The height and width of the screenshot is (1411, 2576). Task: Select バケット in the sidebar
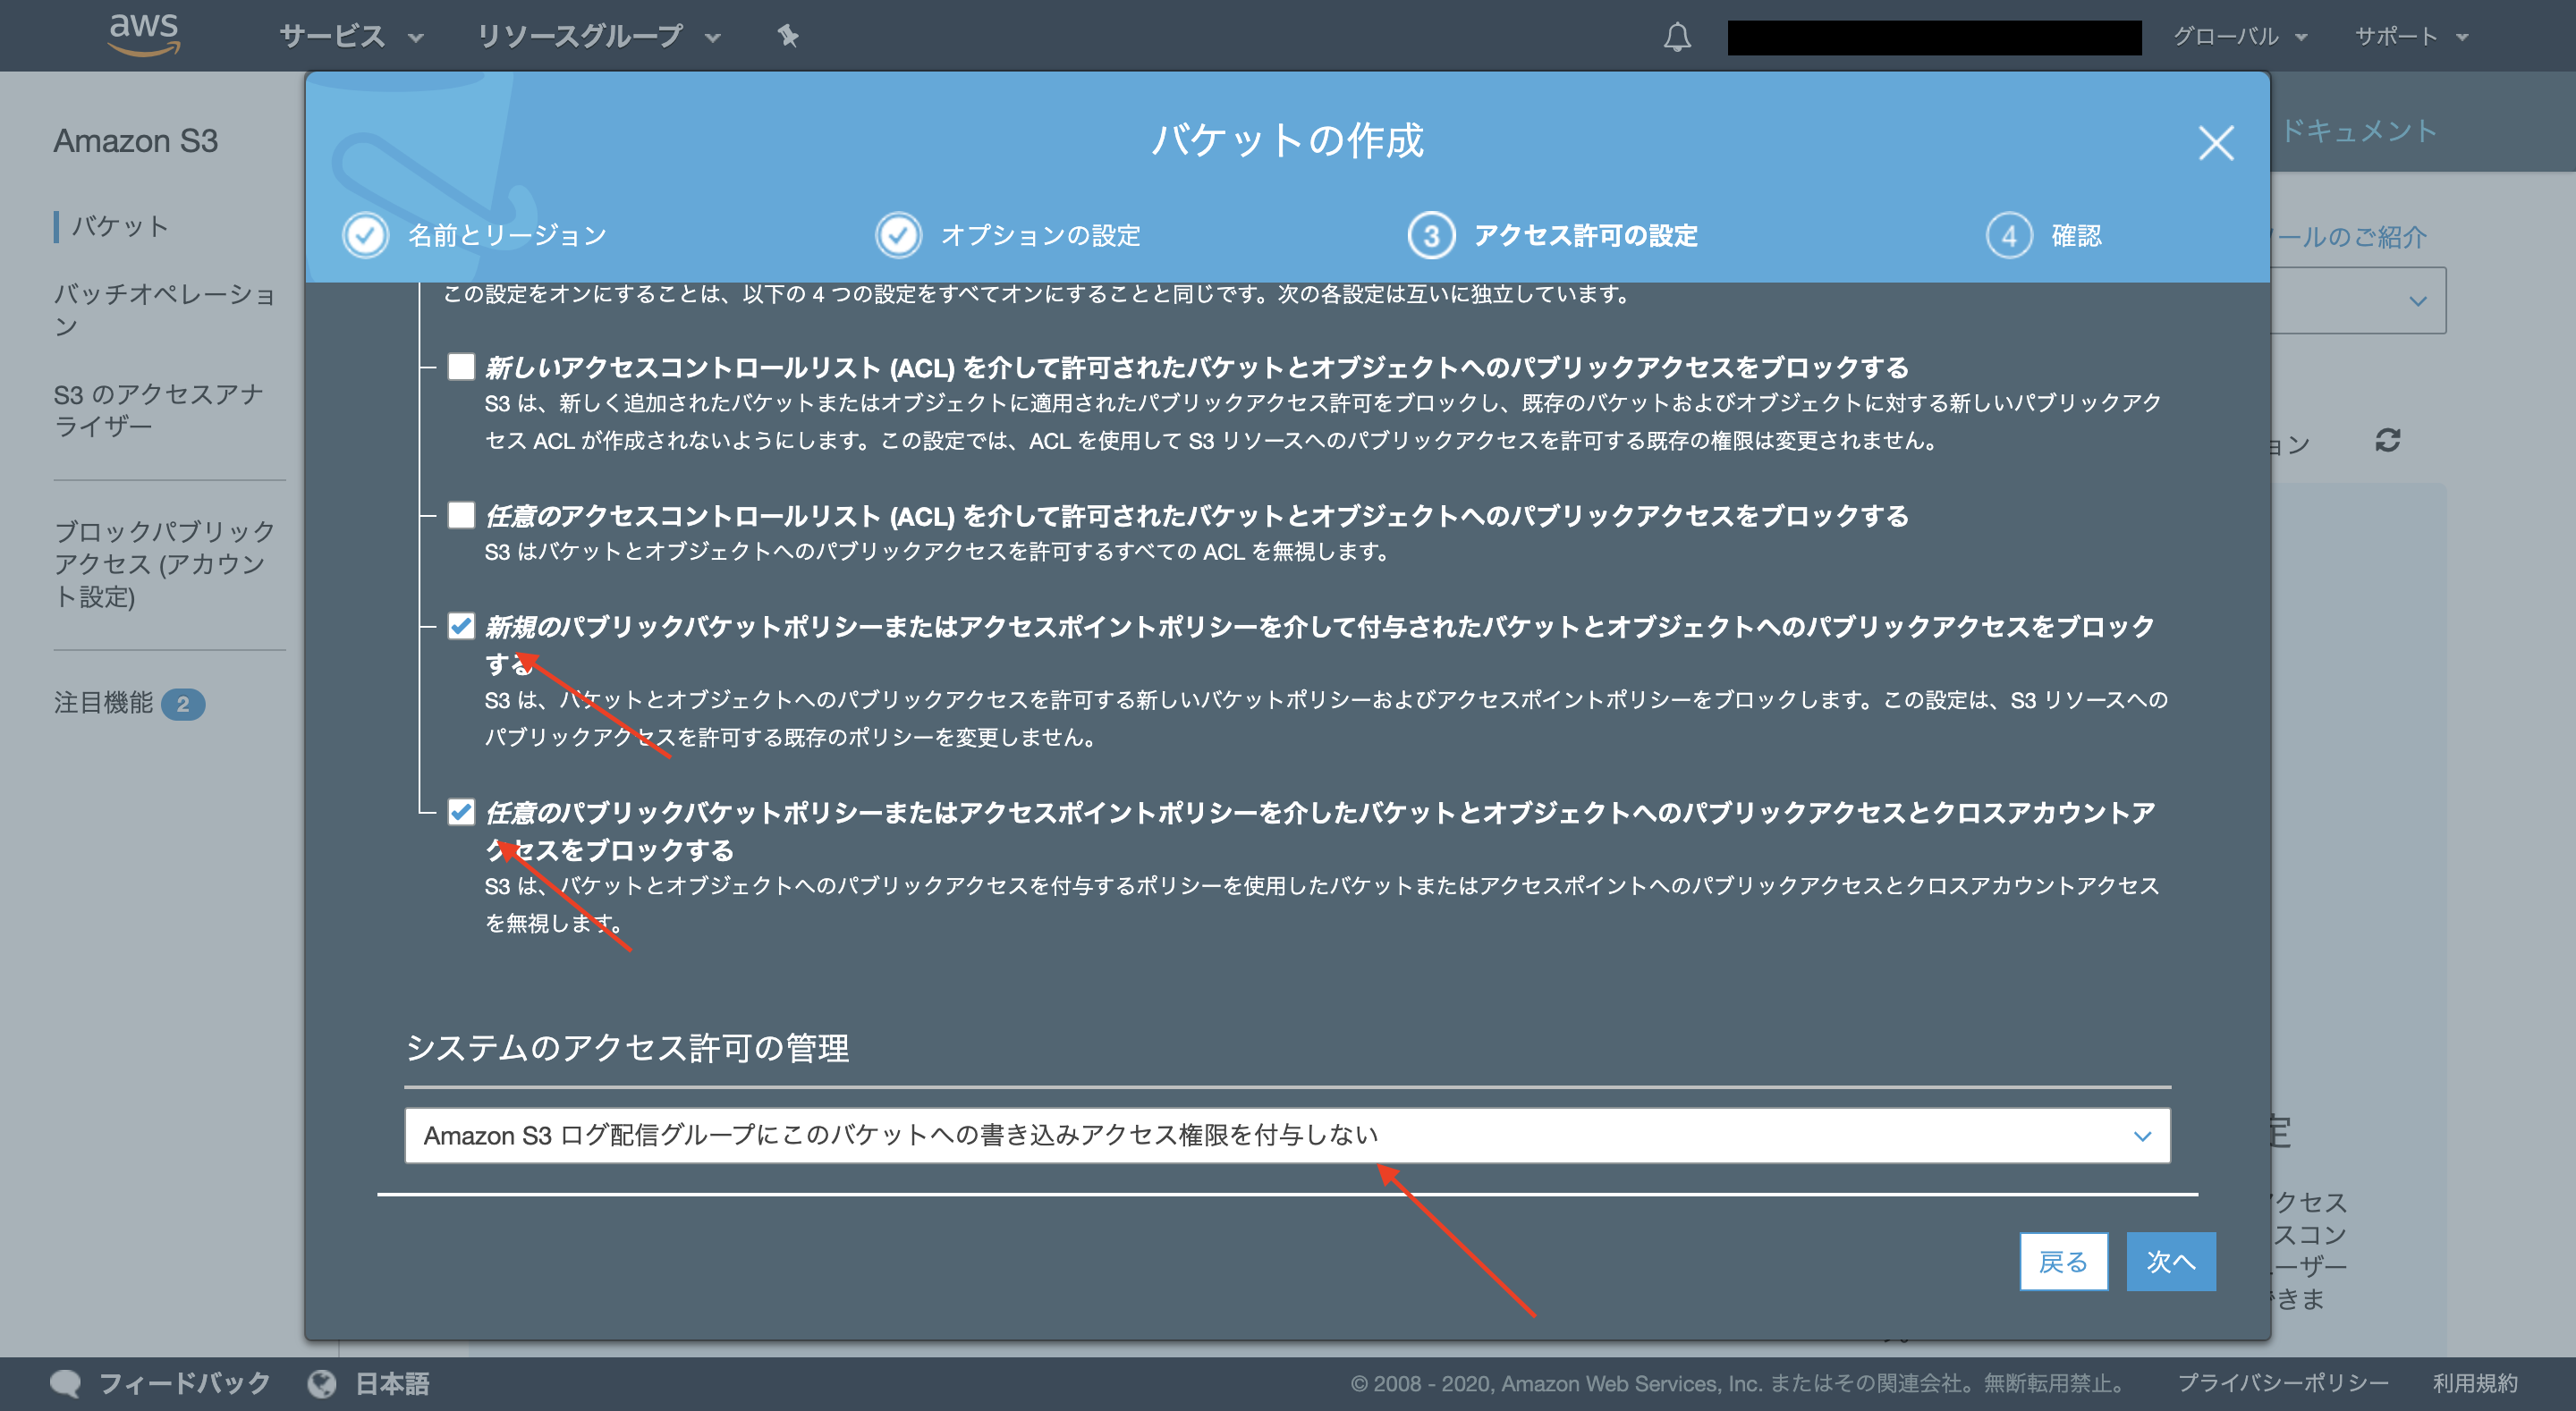(x=120, y=226)
